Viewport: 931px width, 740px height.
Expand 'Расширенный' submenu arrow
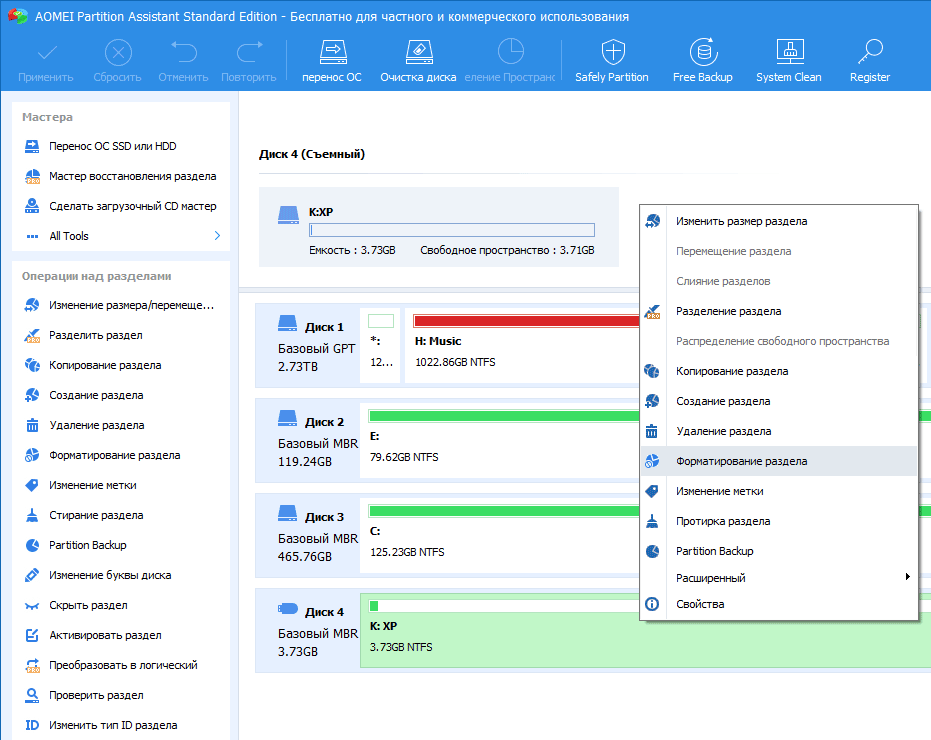click(x=907, y=577)
